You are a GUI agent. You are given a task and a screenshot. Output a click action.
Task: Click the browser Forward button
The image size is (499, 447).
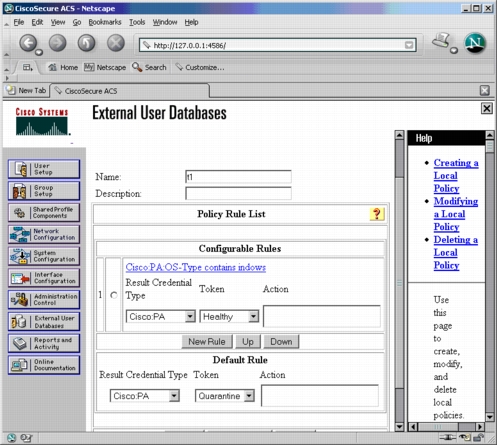[58, 43]
